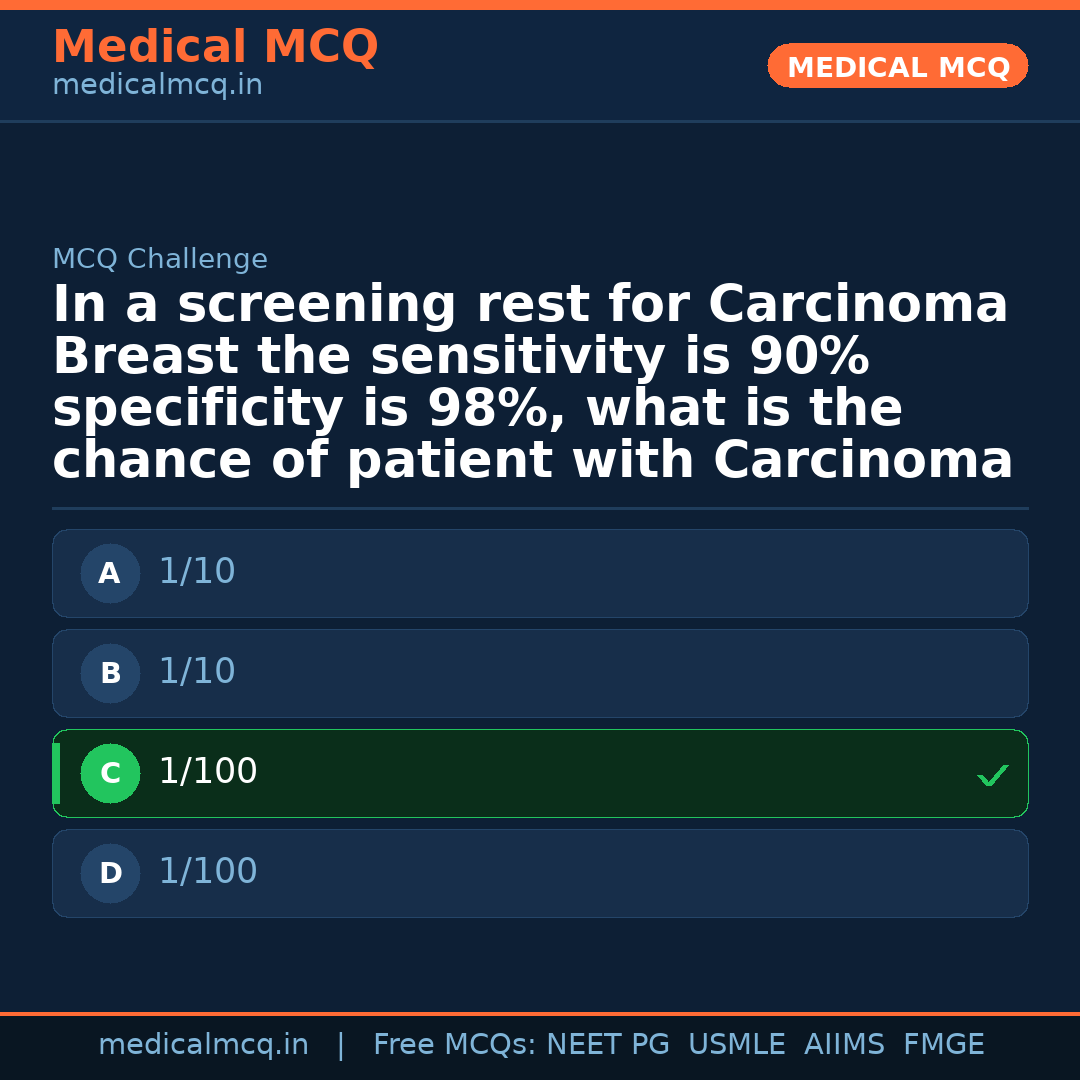
Task: Click AIIMS in the footer
Action: coord(844,1045)
